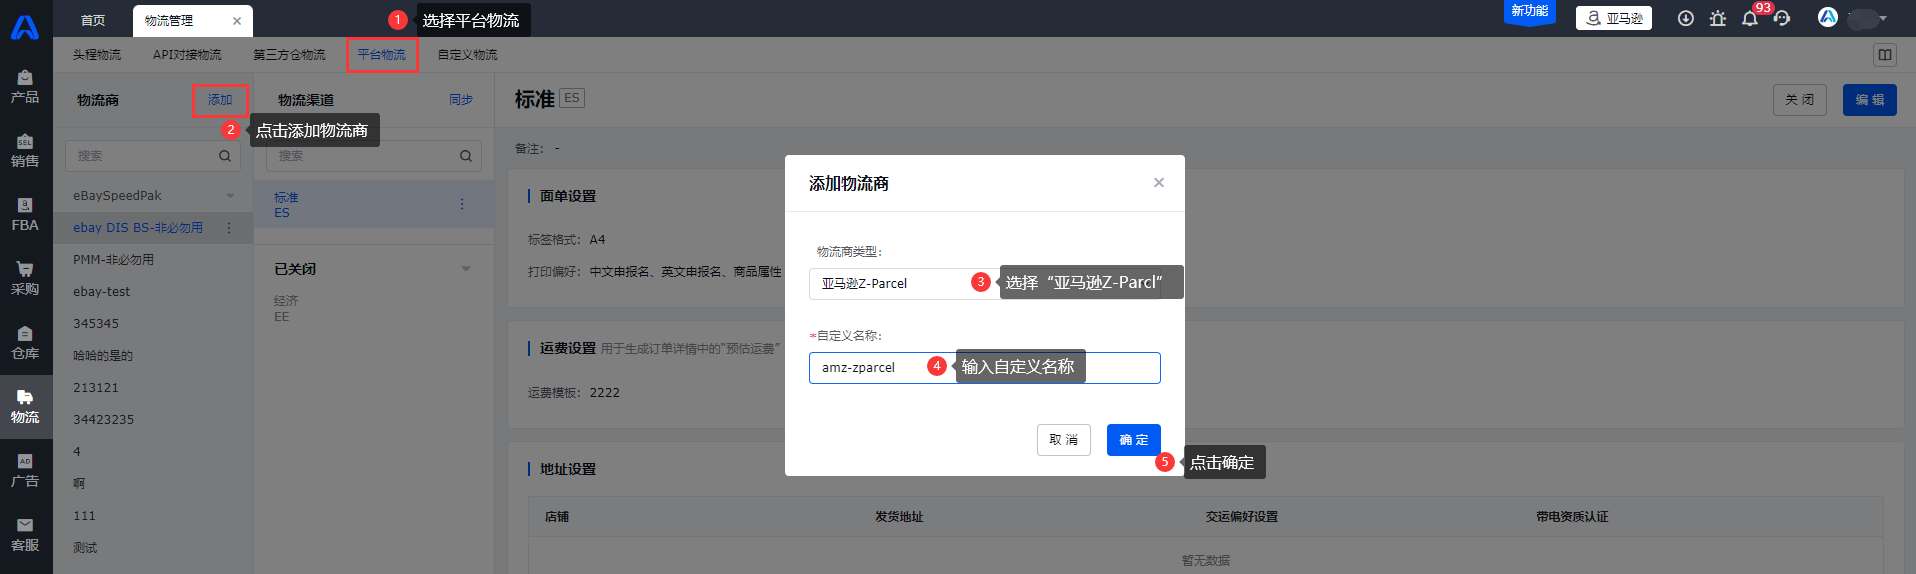Switch to the 首页 tab
This screenshot has width=1916, height=574.
click(93, 21)
